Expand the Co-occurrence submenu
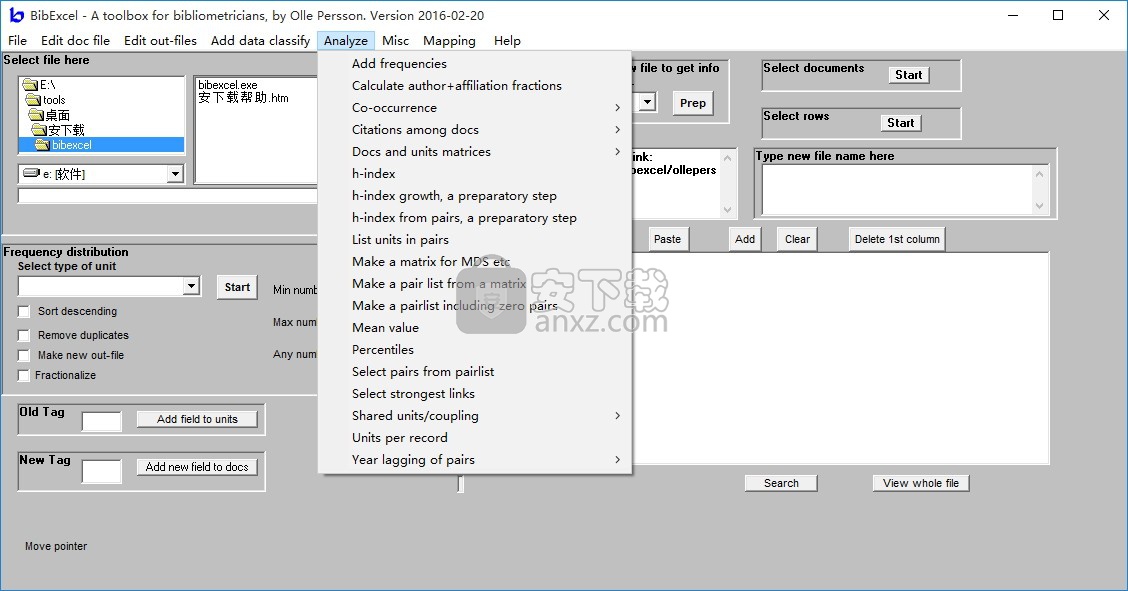 tap(475, 108)
